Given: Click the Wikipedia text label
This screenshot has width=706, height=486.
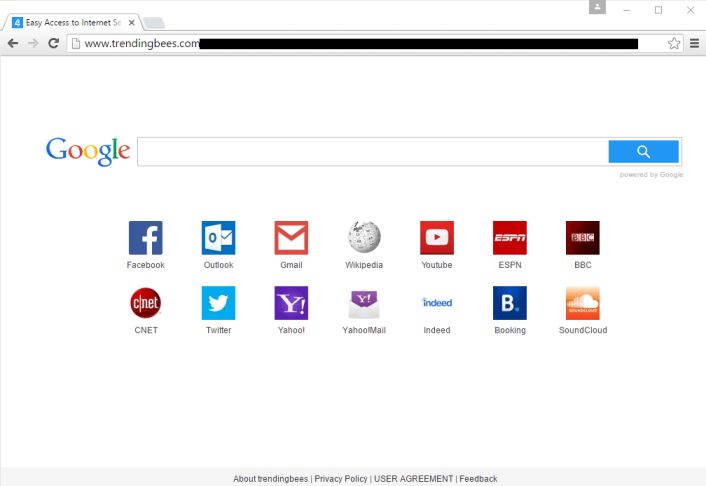Looking at the screenshot, I should point(364,265).
